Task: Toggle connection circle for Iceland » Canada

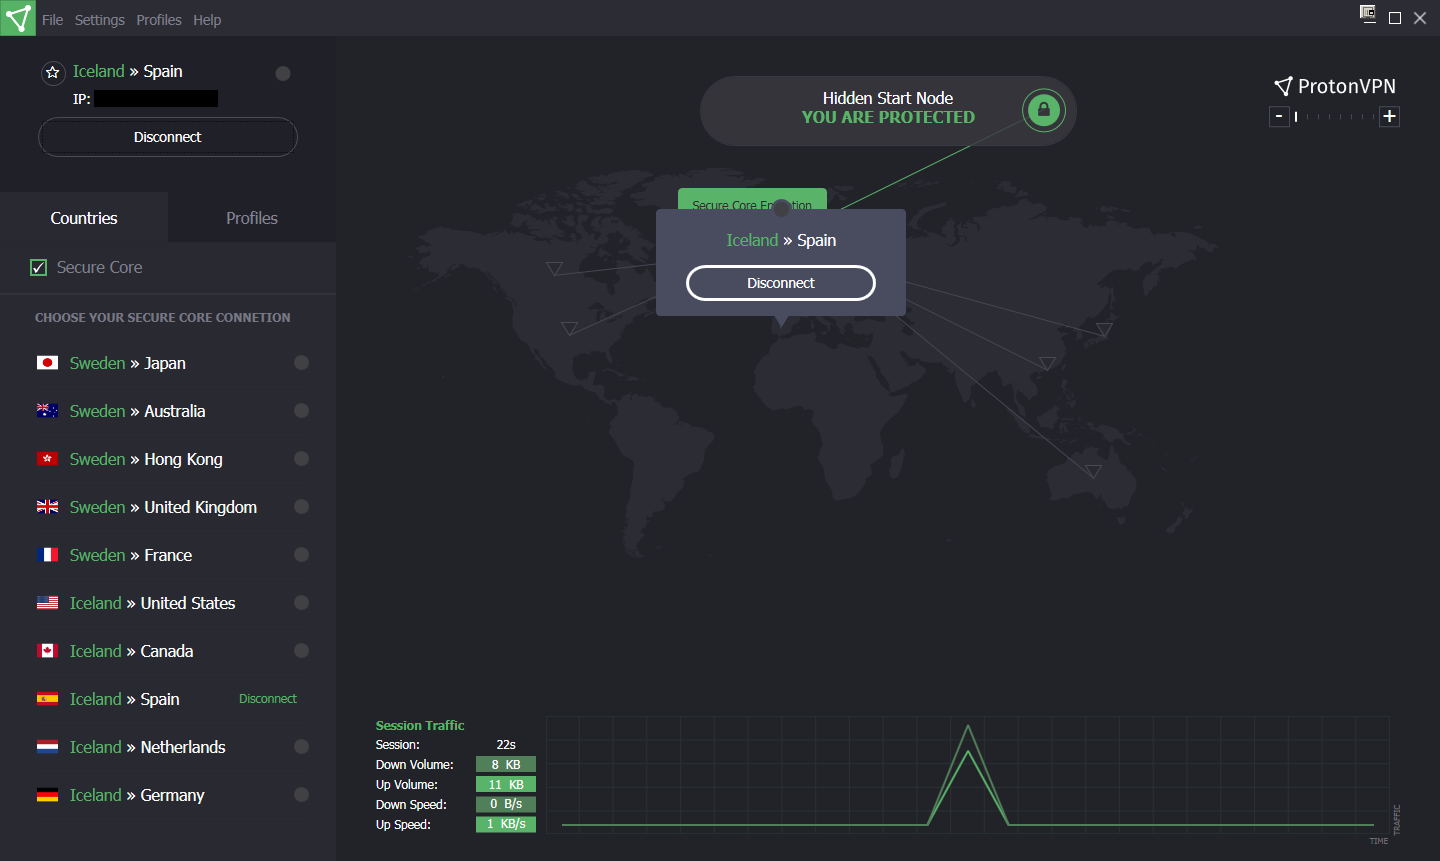Action: point(301,651)
